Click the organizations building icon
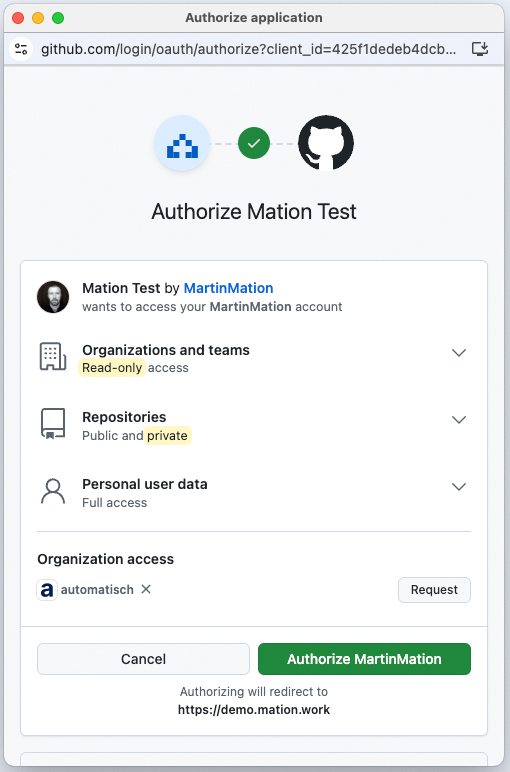The image size is (510, 772). coord(53,356)
